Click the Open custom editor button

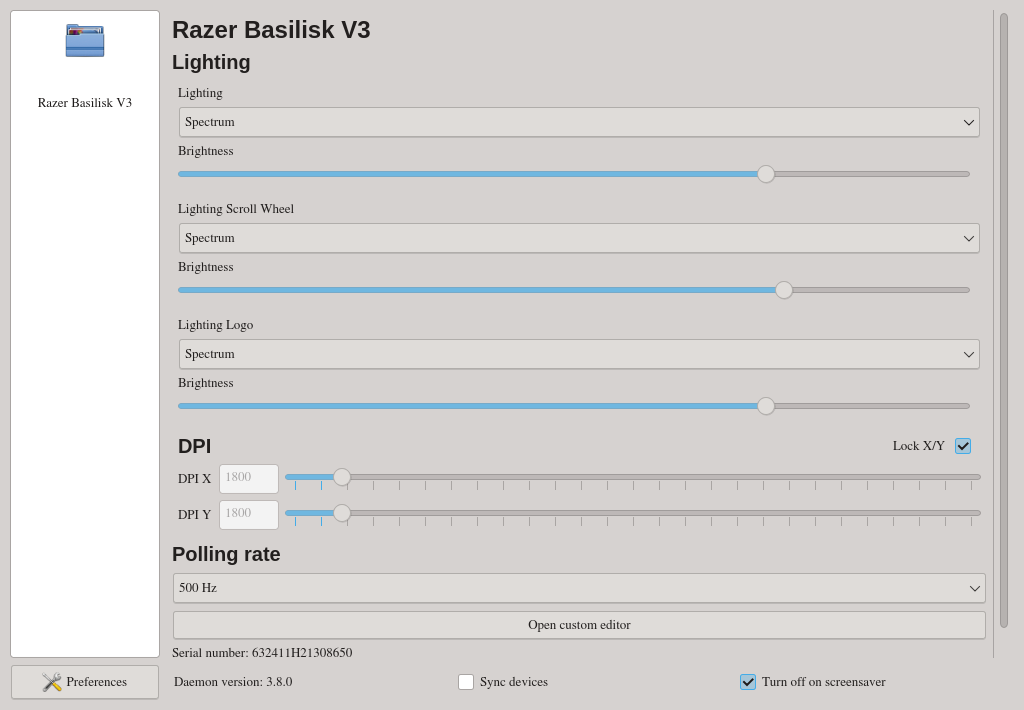579,625
